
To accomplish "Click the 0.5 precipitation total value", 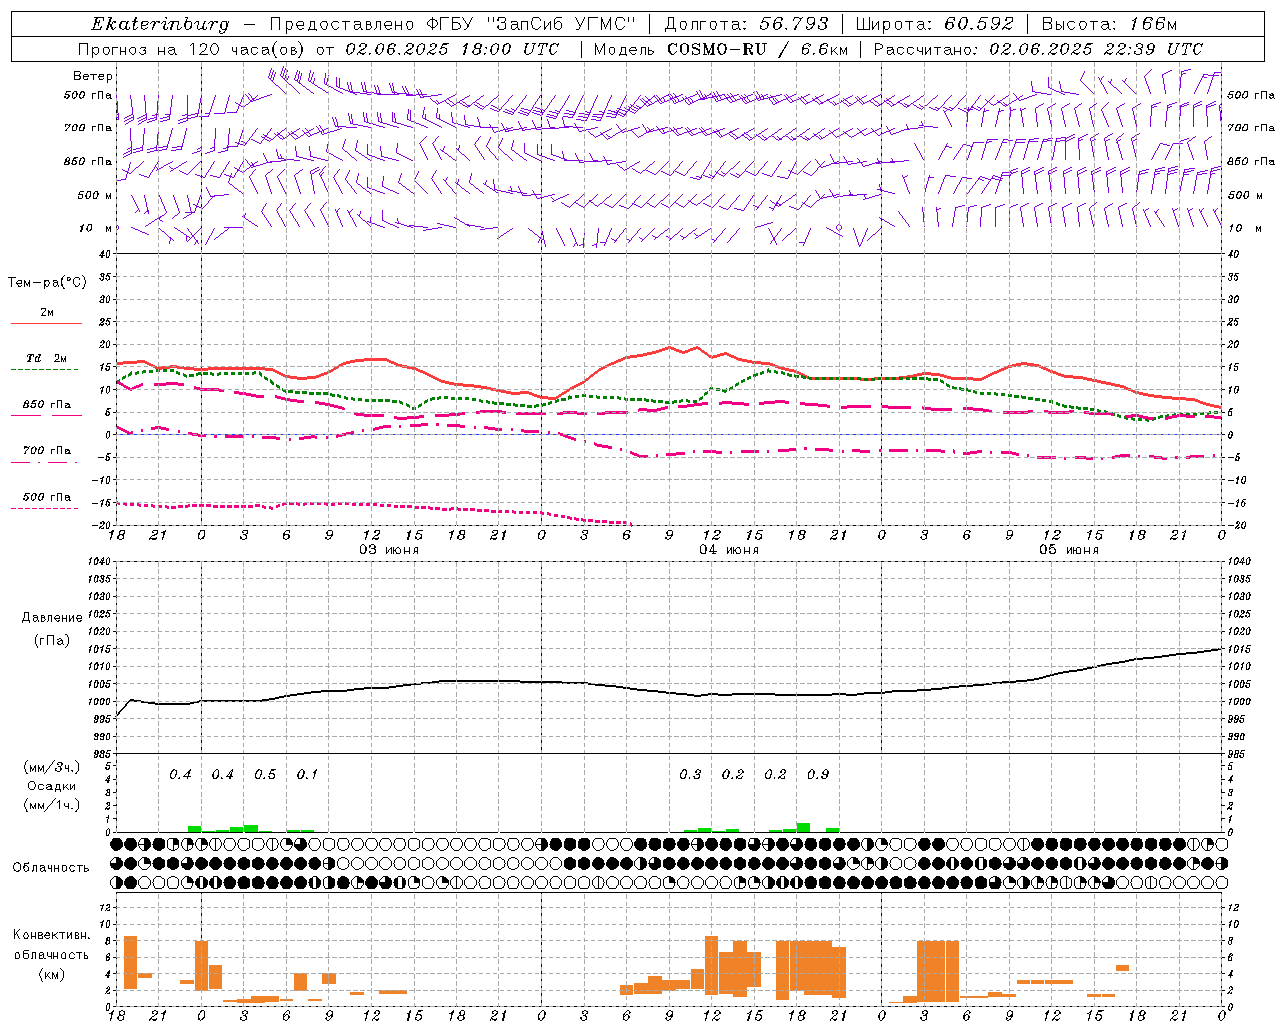I will coord(265,775).
